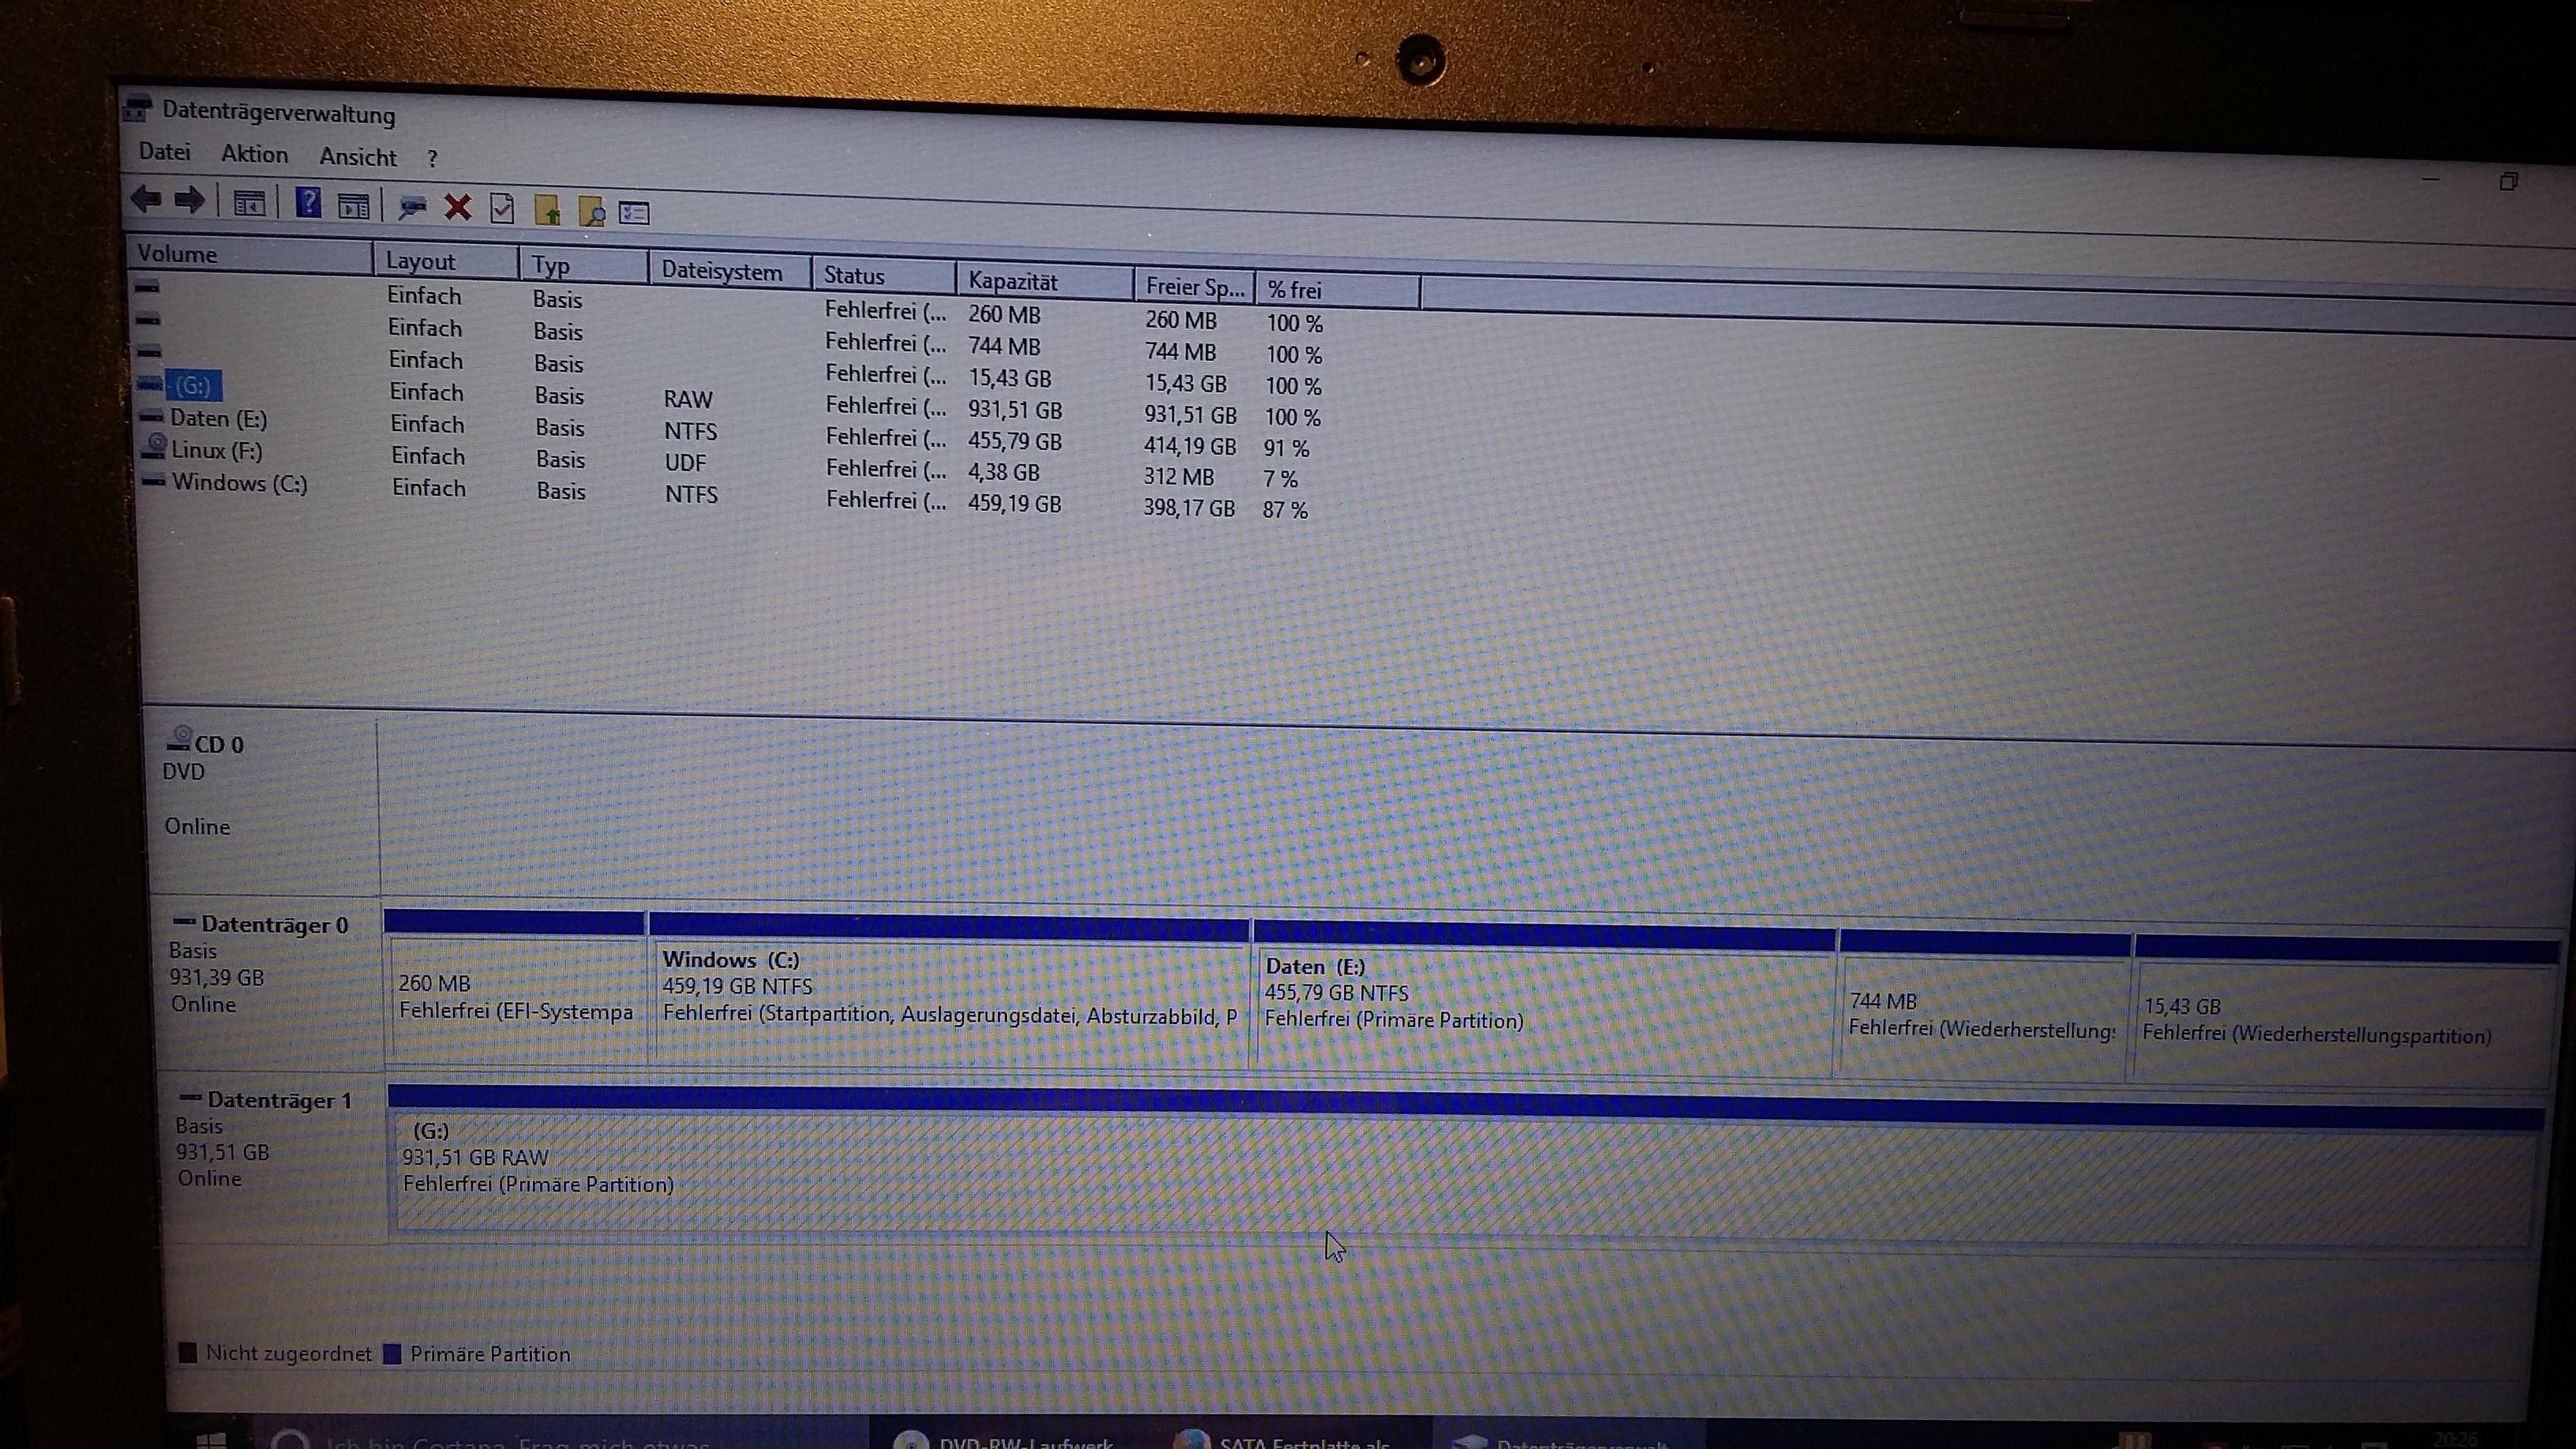2576x1449 pixels.
Task: Click the blue Help question mark icon
Action: tap(308, 203)
